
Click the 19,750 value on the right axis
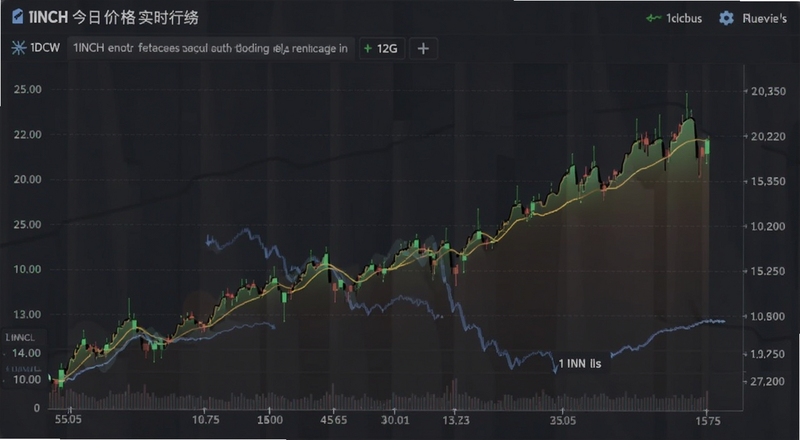pyautogui.click(x=769, y=354)
